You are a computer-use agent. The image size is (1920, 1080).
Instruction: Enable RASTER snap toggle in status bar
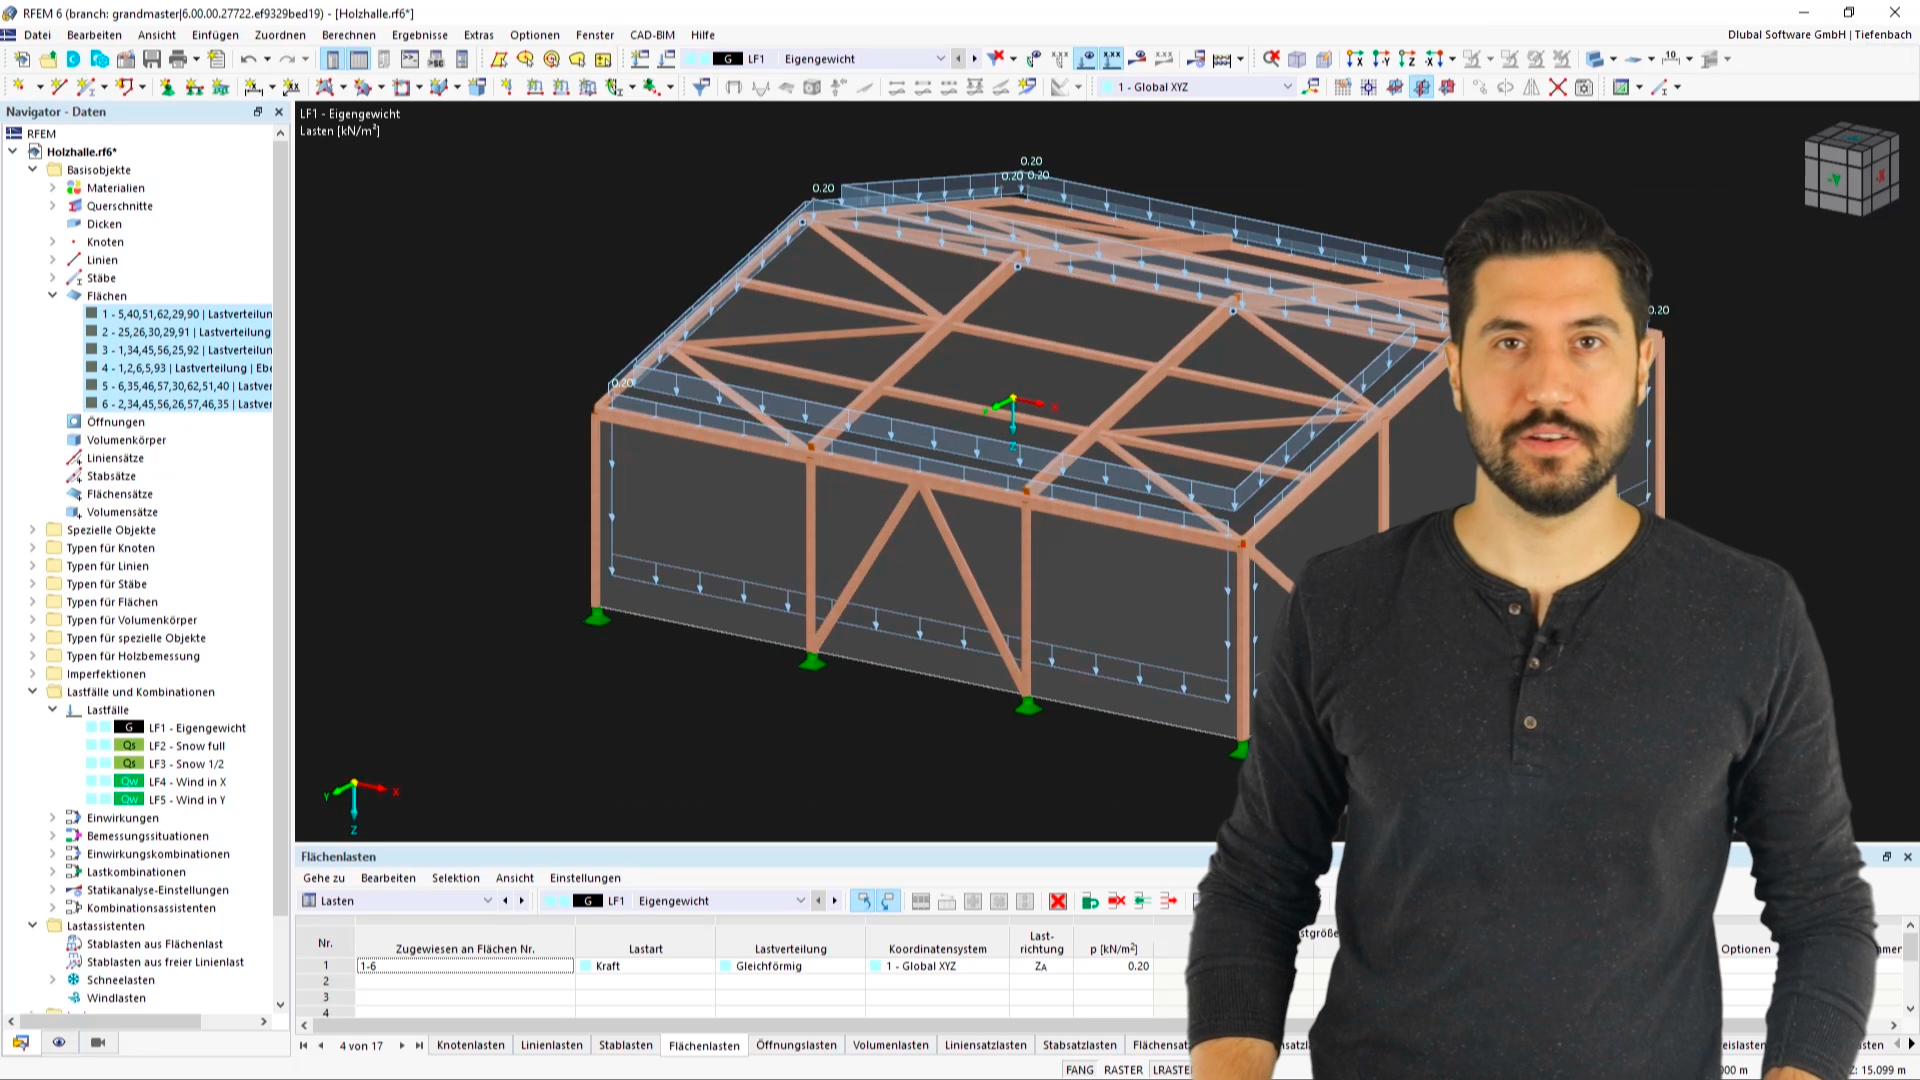1124,1069
